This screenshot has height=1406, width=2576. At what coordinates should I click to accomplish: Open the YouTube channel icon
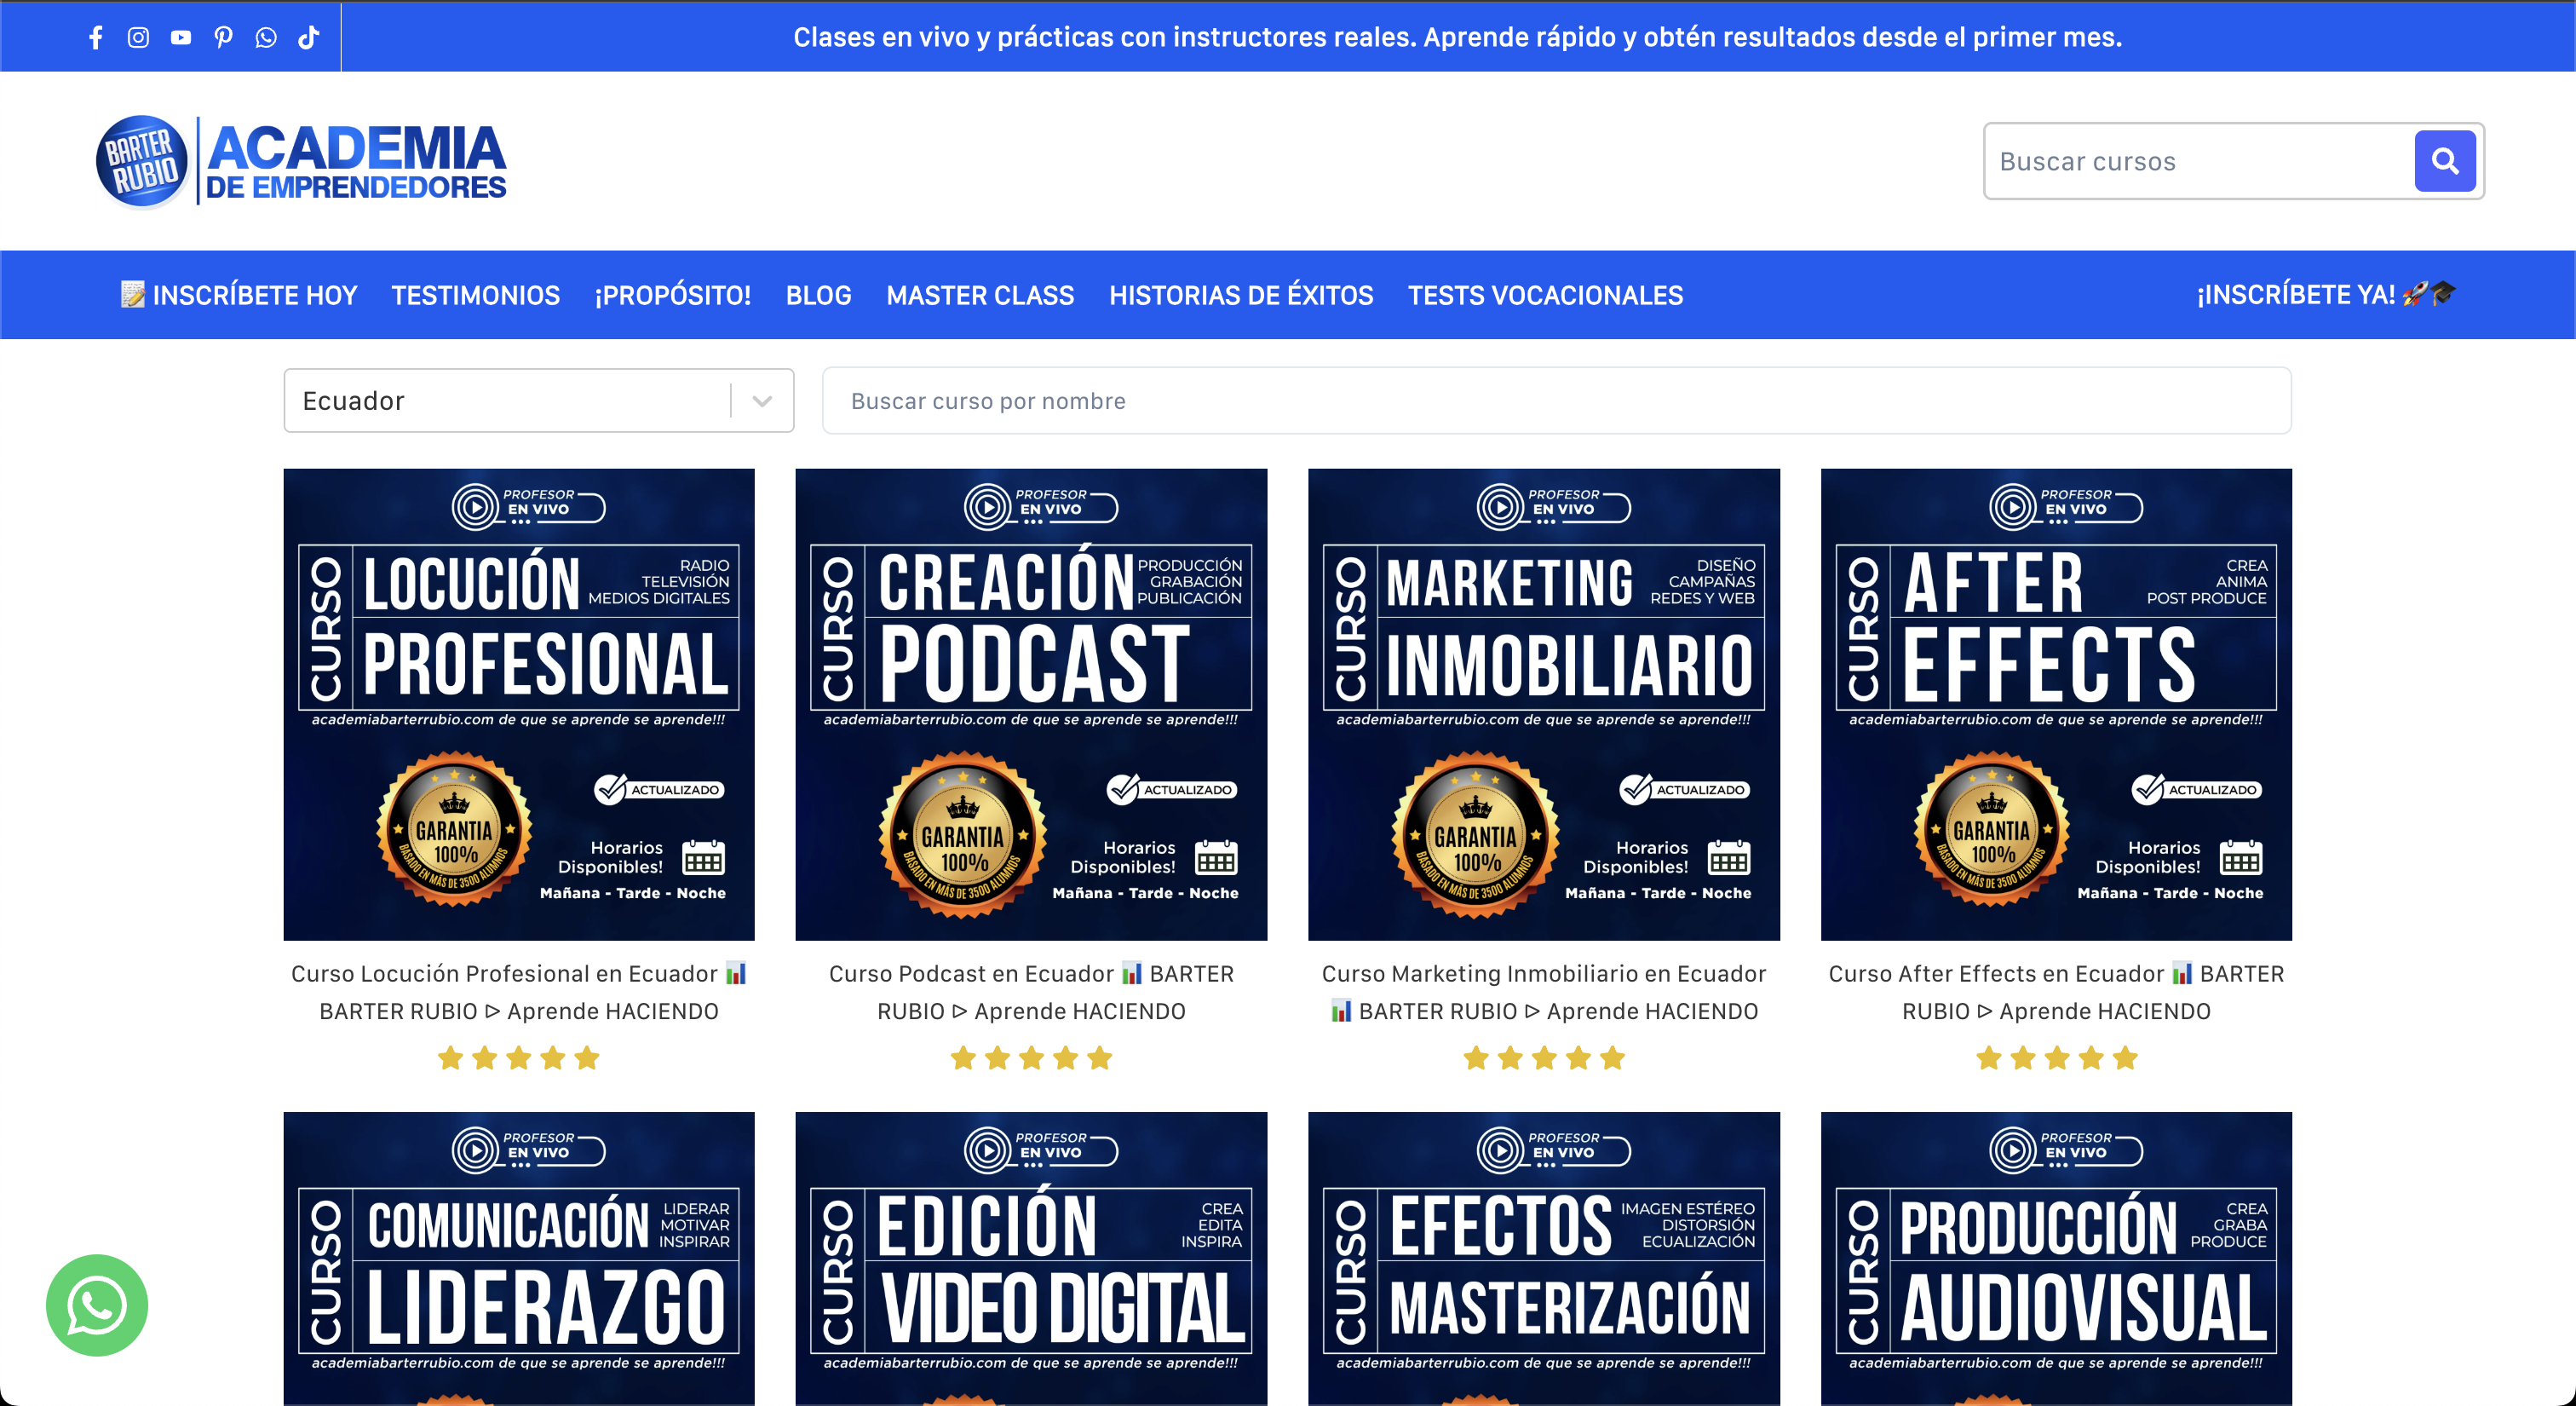click(x=181, y=37)
